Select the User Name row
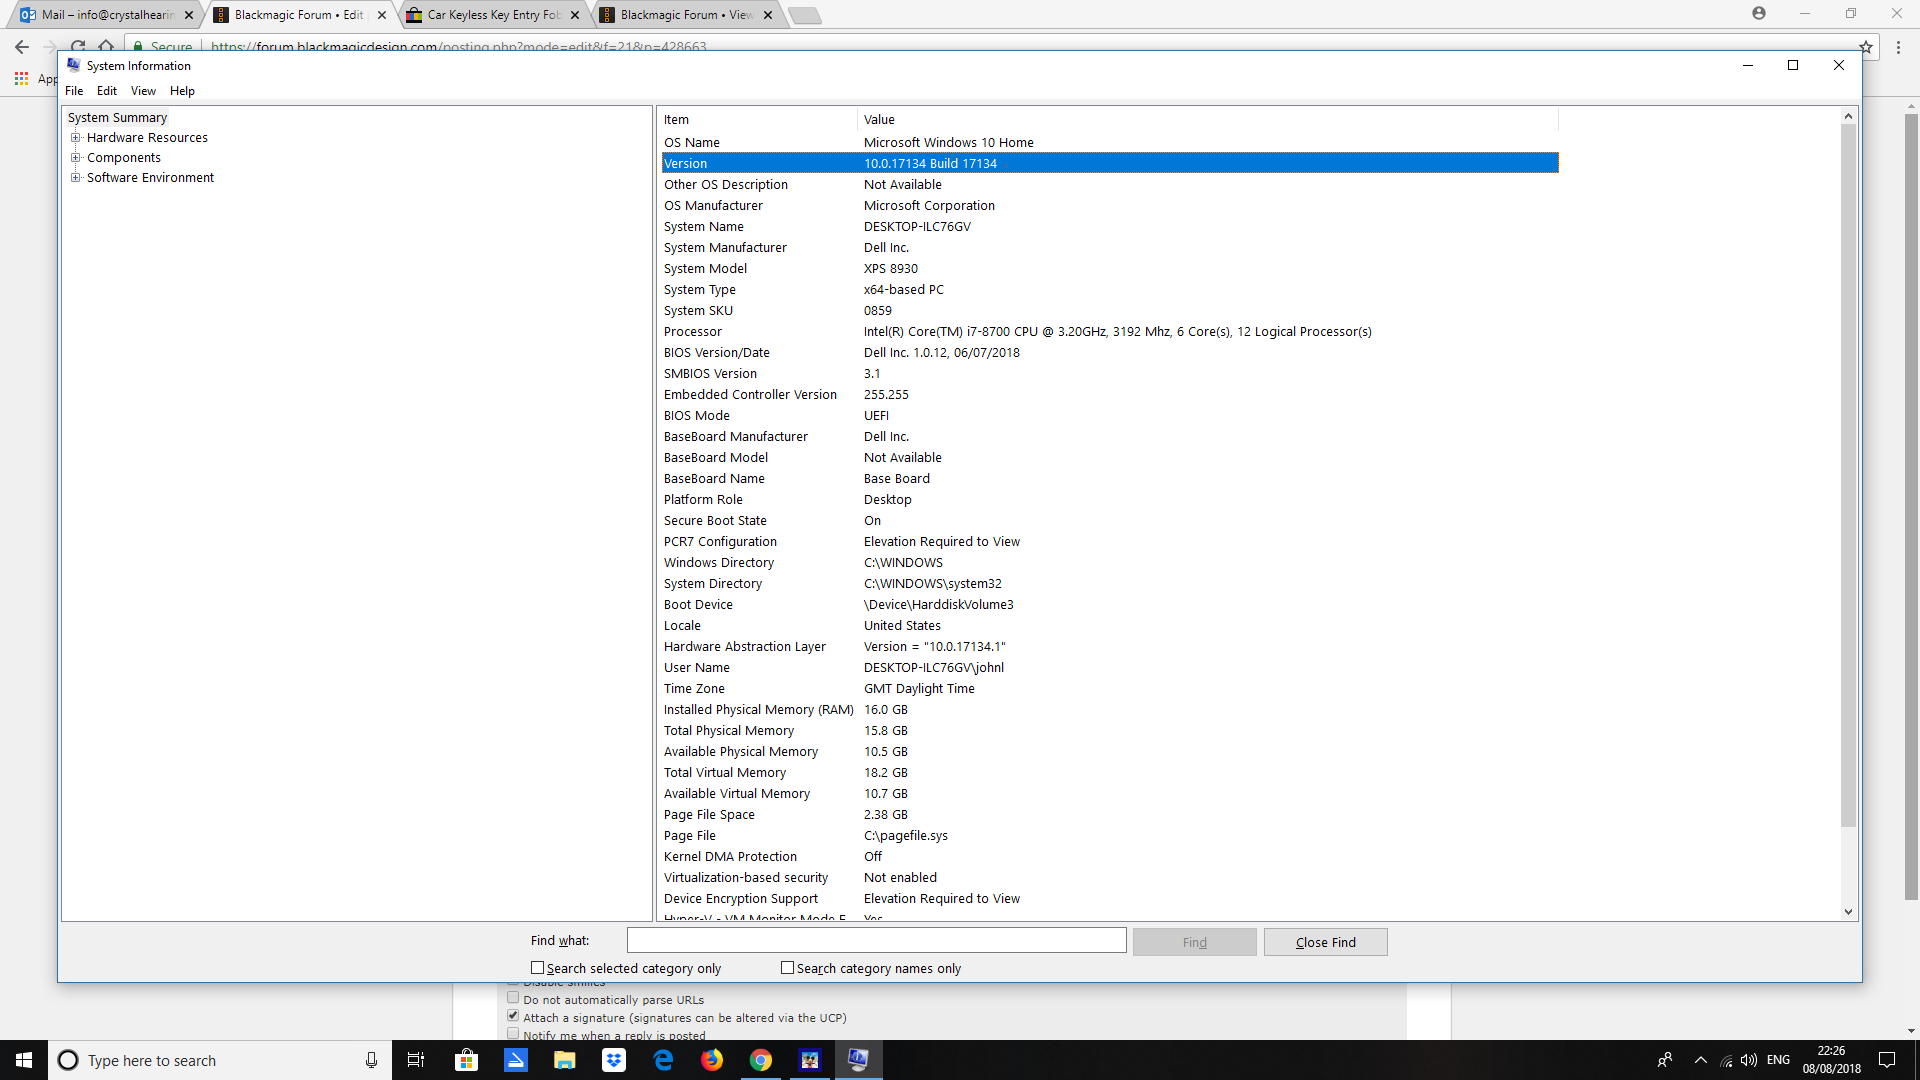 click(1110, 668)
